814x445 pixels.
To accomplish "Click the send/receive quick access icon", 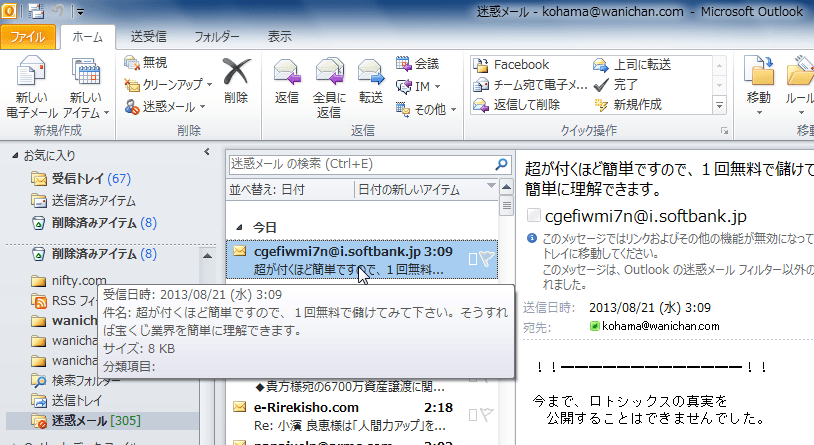I will pyautogui.click(x=36, y=10).
